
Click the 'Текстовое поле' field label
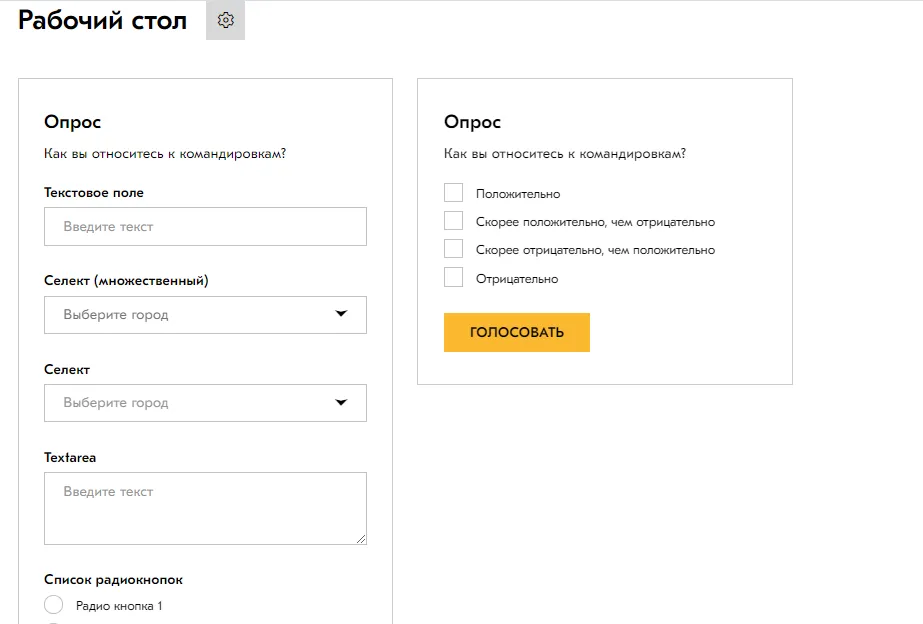pos(94,192)
